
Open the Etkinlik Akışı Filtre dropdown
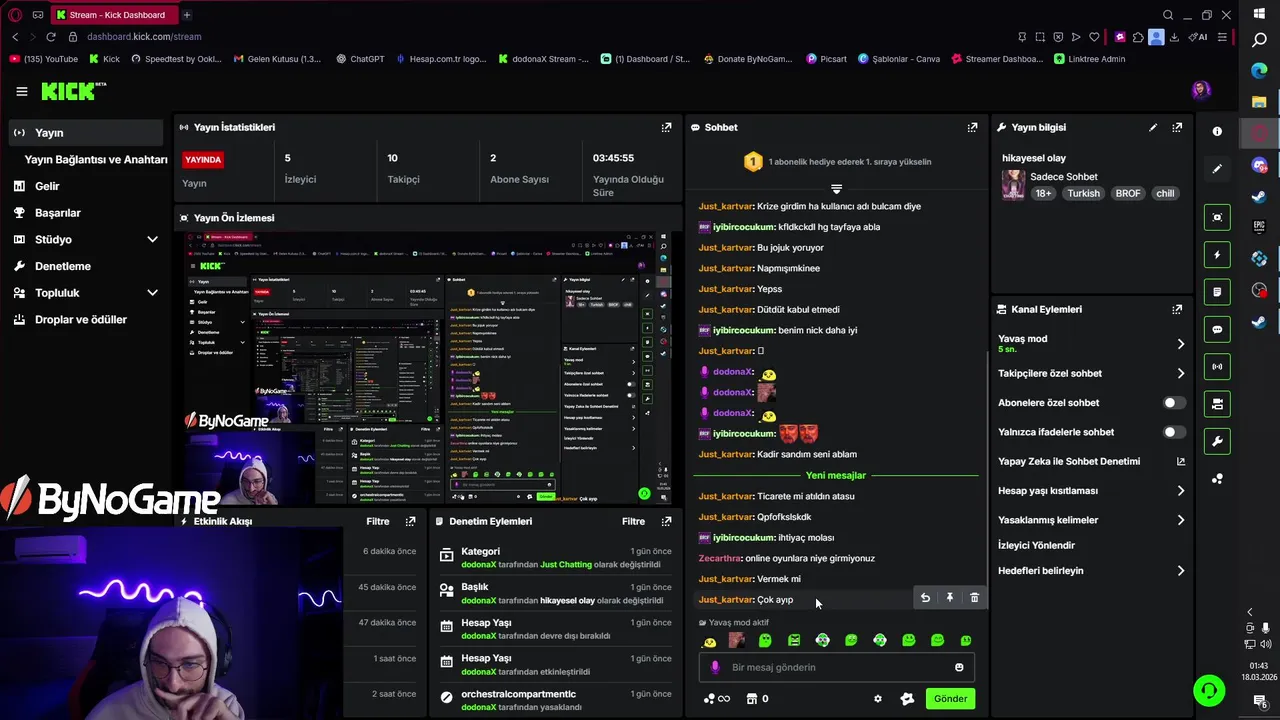(378, 521)
